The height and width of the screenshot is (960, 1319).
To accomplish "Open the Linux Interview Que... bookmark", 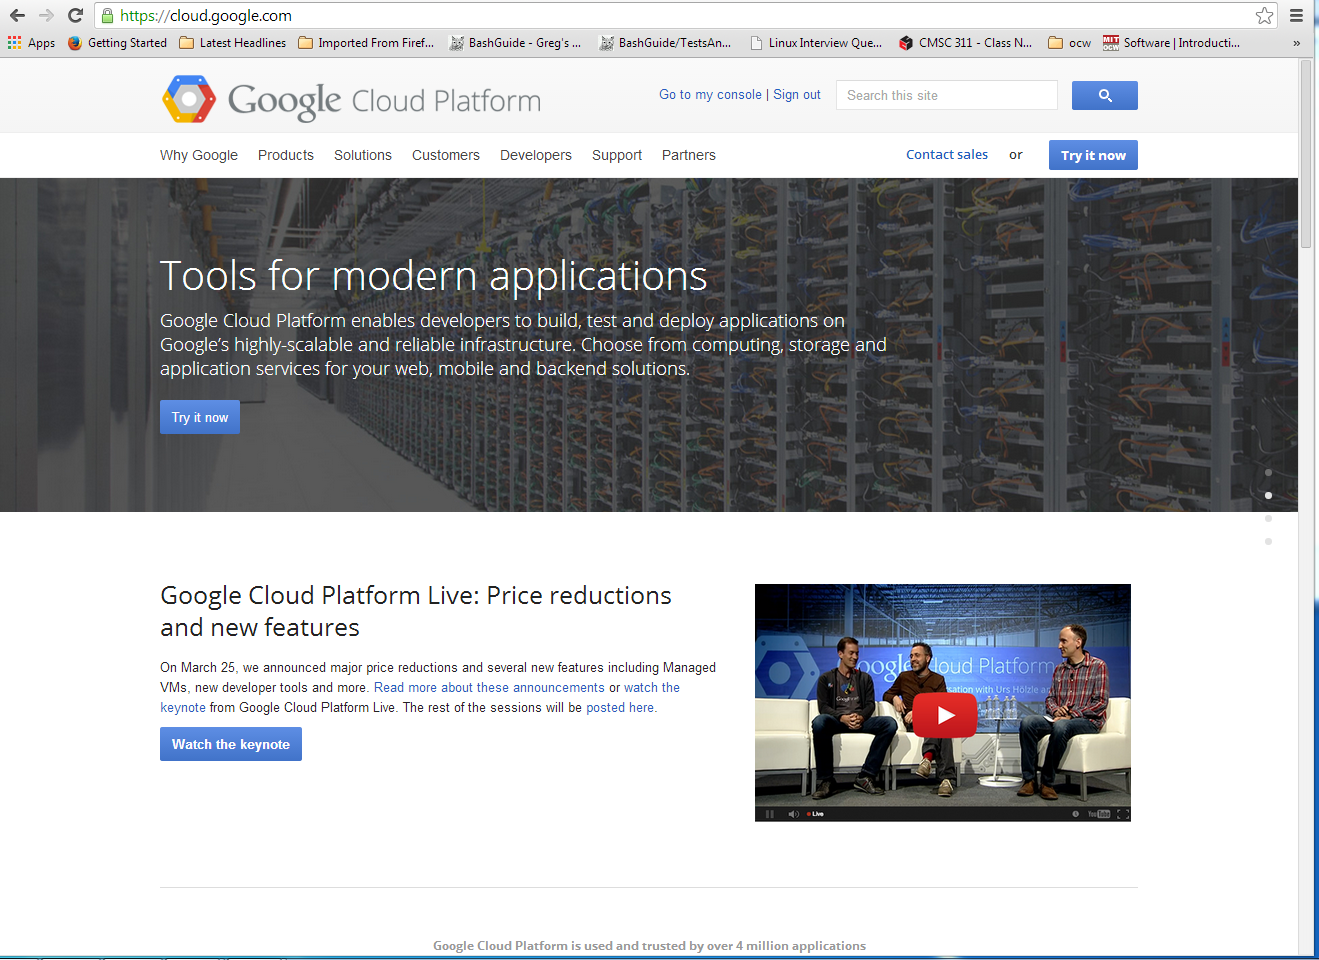I will pos(816,43).
